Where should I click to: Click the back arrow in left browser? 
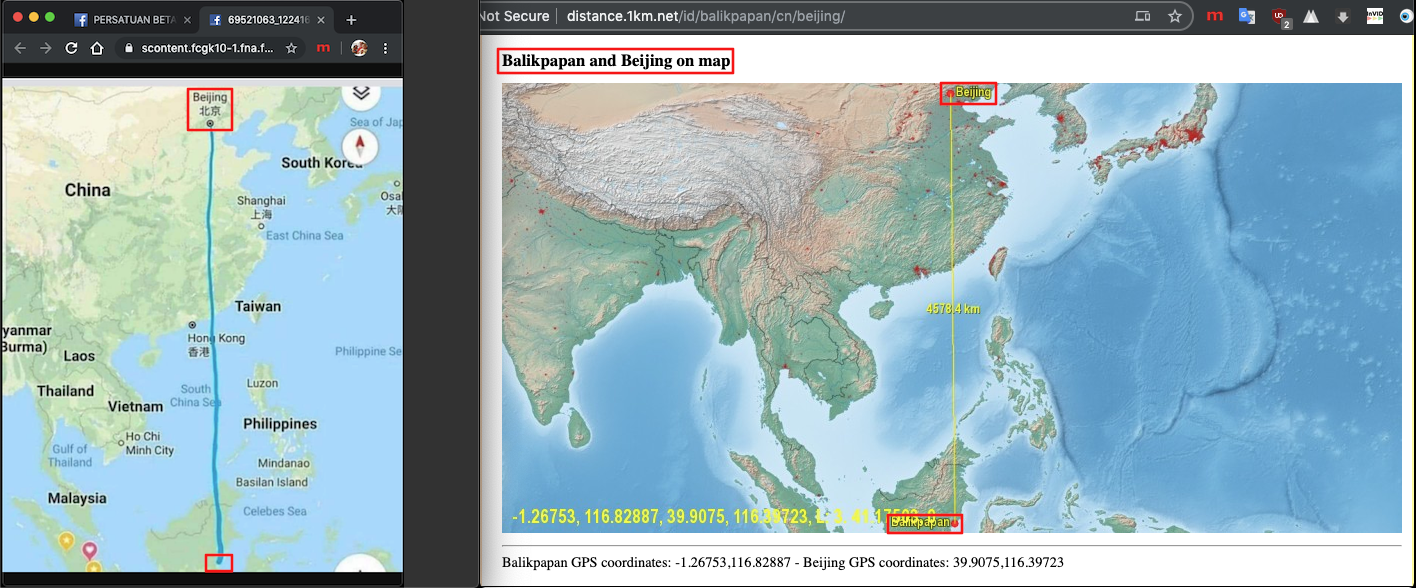tap(19, 48)
